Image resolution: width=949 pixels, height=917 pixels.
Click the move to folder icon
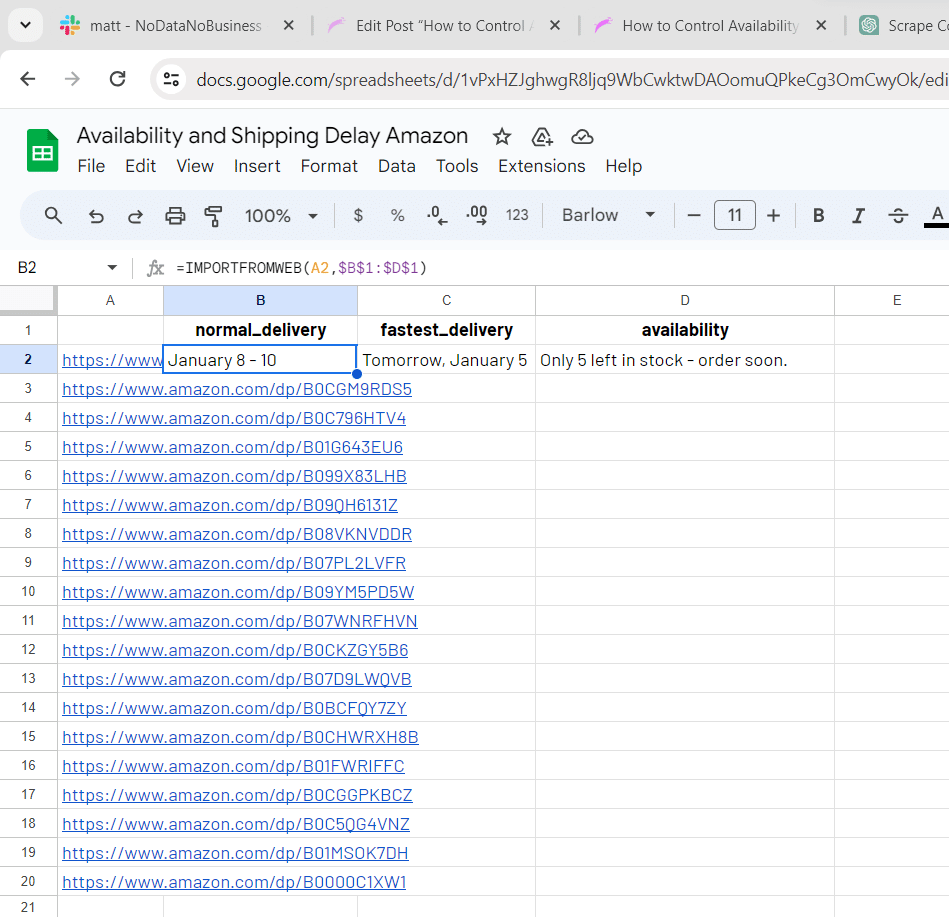click(542, 137)
